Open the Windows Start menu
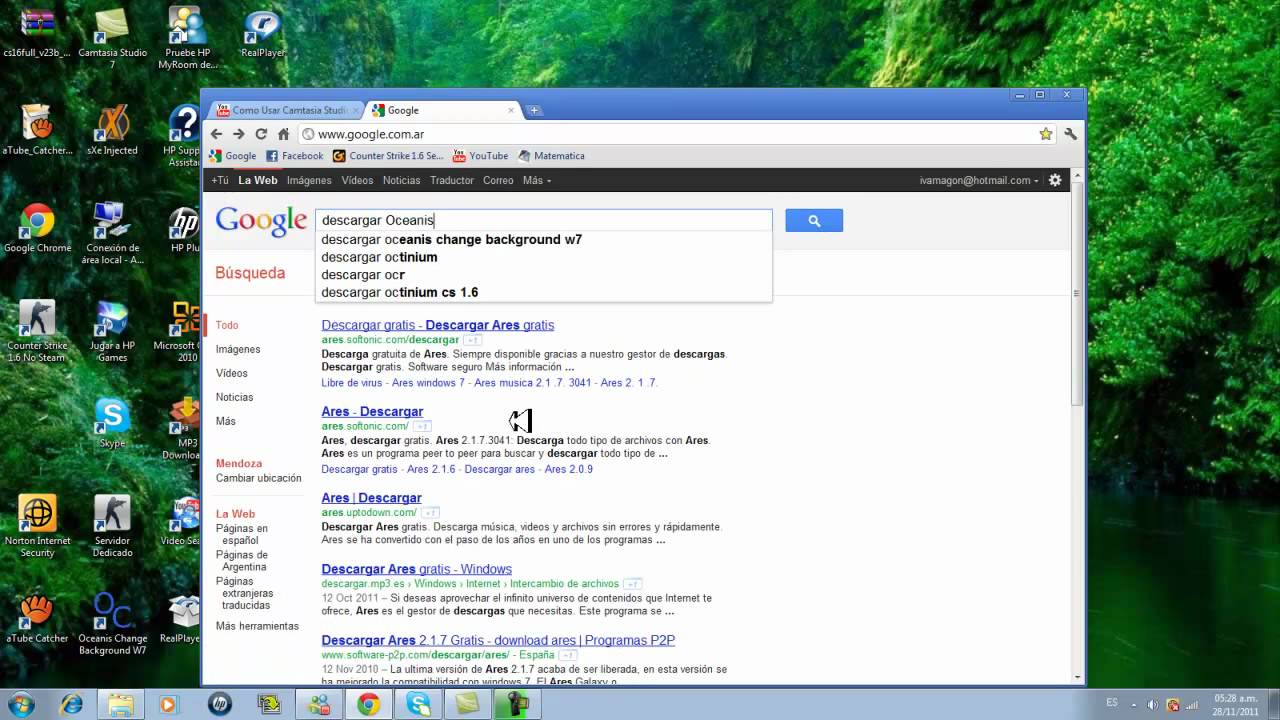 [21, 704]
